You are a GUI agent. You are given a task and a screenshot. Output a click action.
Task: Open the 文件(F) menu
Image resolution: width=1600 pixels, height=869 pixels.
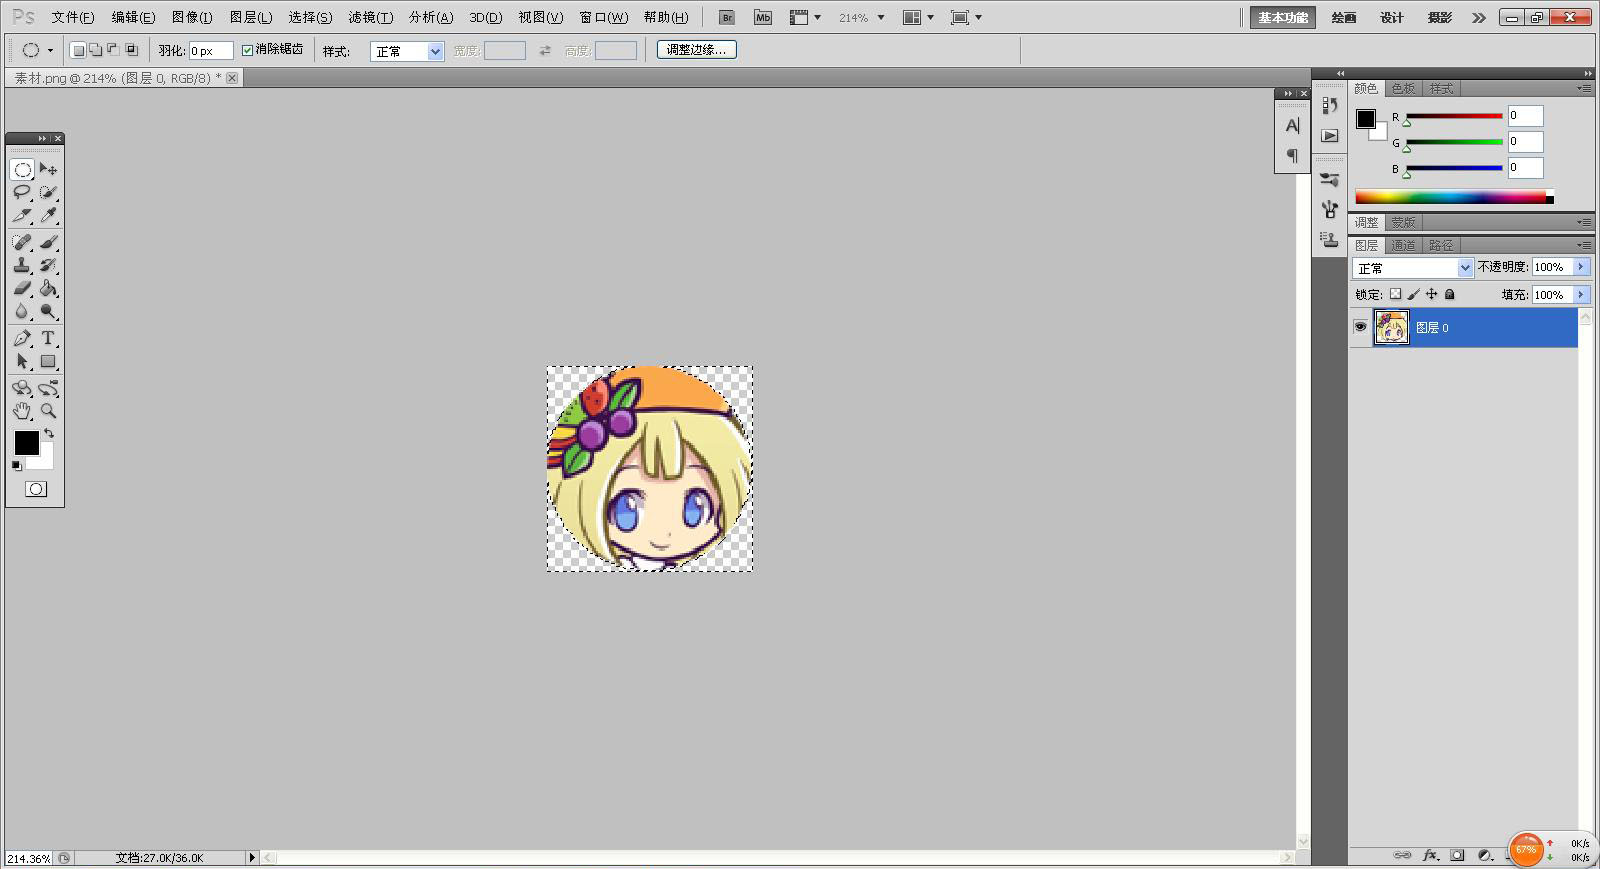pyautogui.click(x=73, y=17)
